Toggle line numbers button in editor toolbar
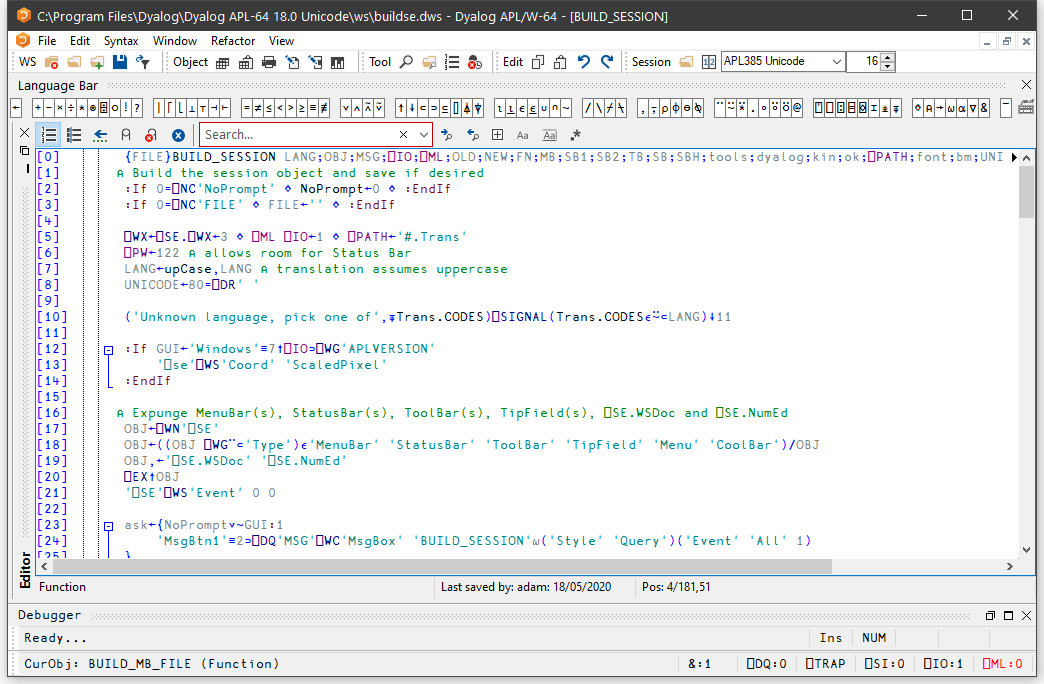Screen dimensions: 1044x684 (x=48, y=135)
